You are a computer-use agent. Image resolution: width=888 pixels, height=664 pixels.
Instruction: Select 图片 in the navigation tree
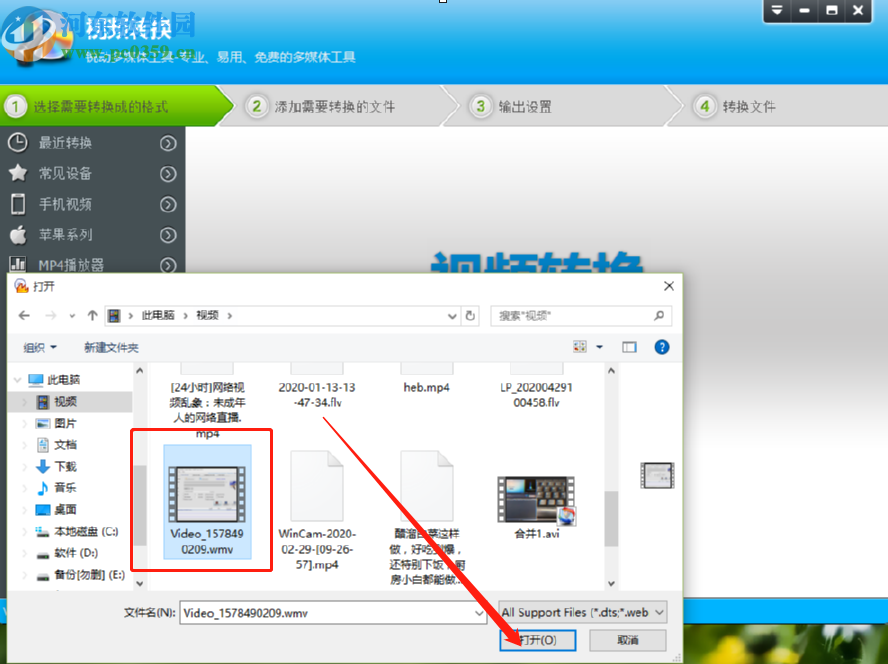65,423
